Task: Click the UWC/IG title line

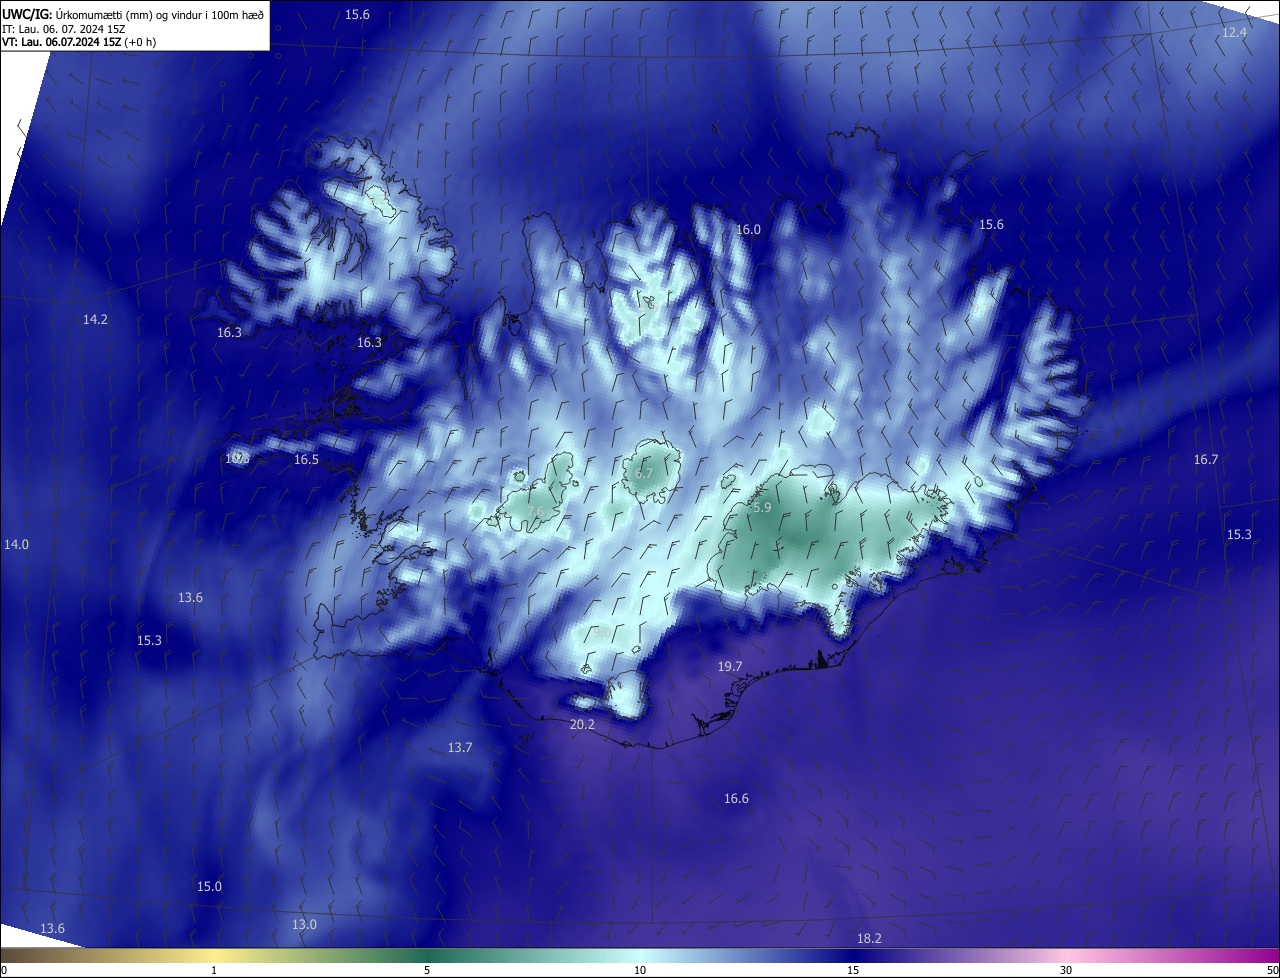Action: [x=133, y=14]
